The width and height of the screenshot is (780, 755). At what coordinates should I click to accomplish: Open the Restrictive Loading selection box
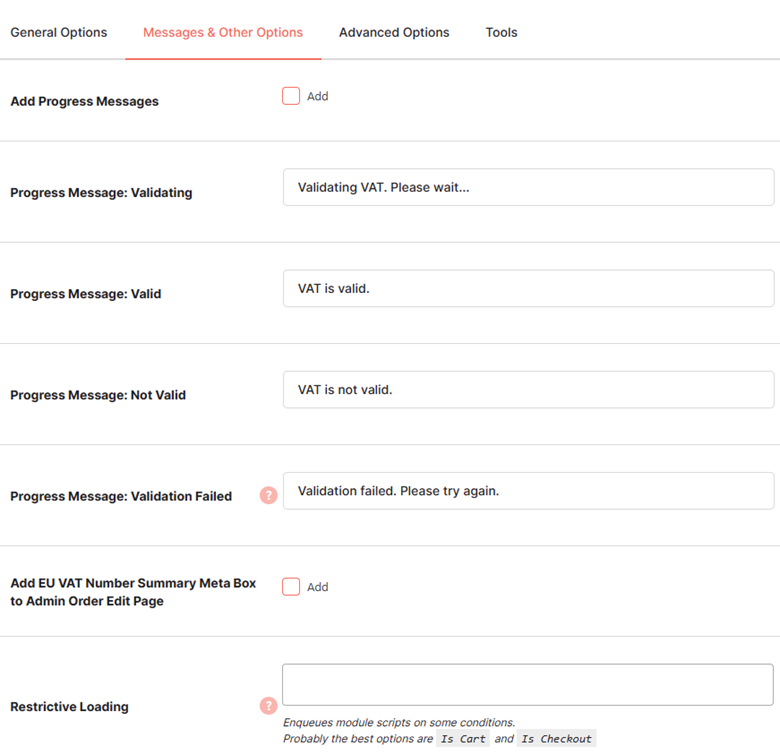[x=528, y=684]
